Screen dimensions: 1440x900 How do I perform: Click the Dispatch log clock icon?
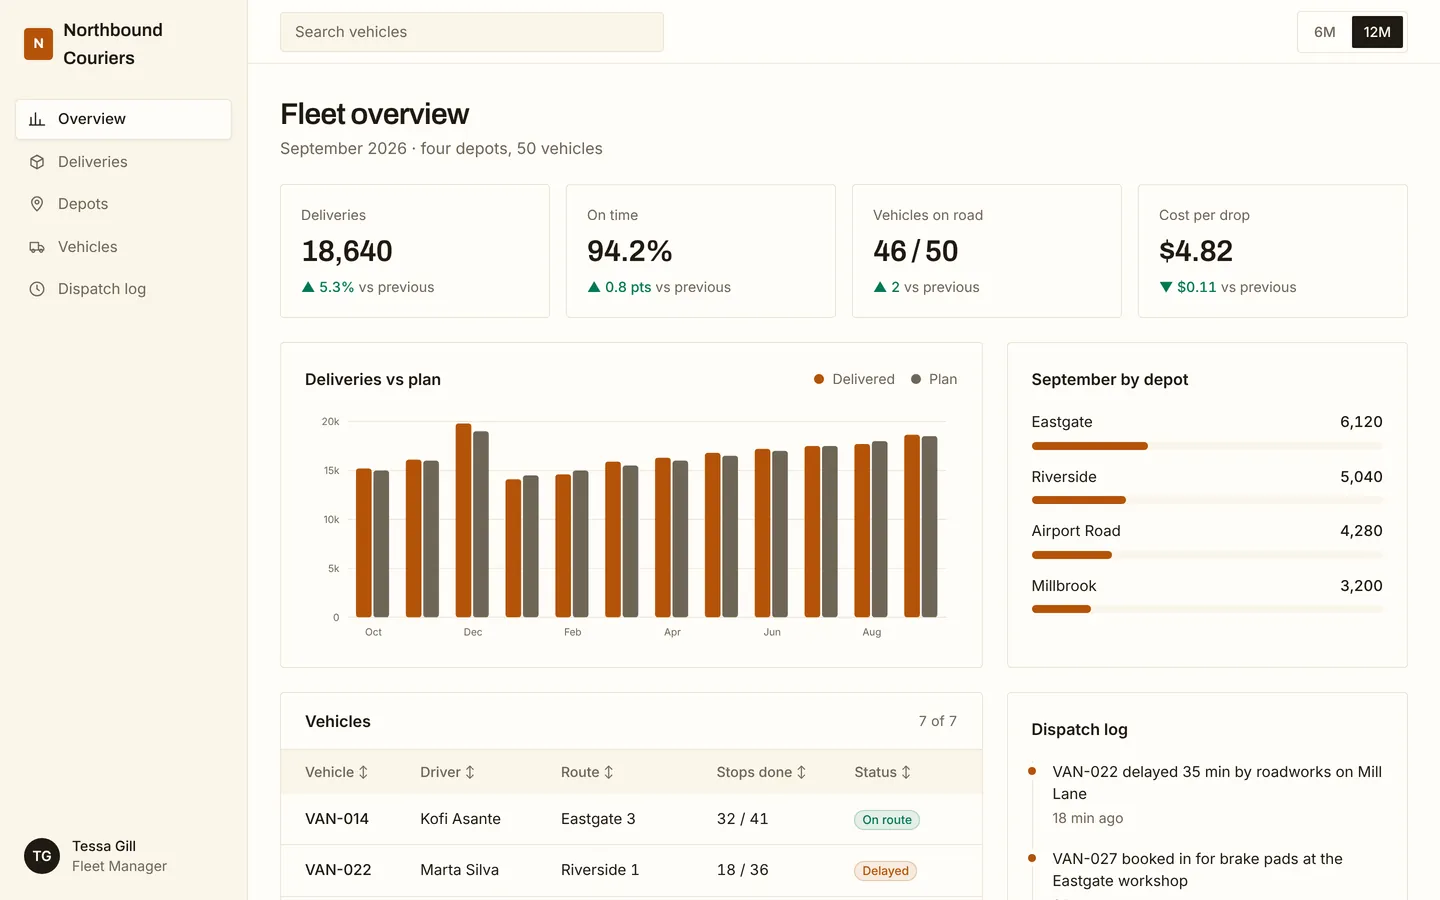(37, 289)
